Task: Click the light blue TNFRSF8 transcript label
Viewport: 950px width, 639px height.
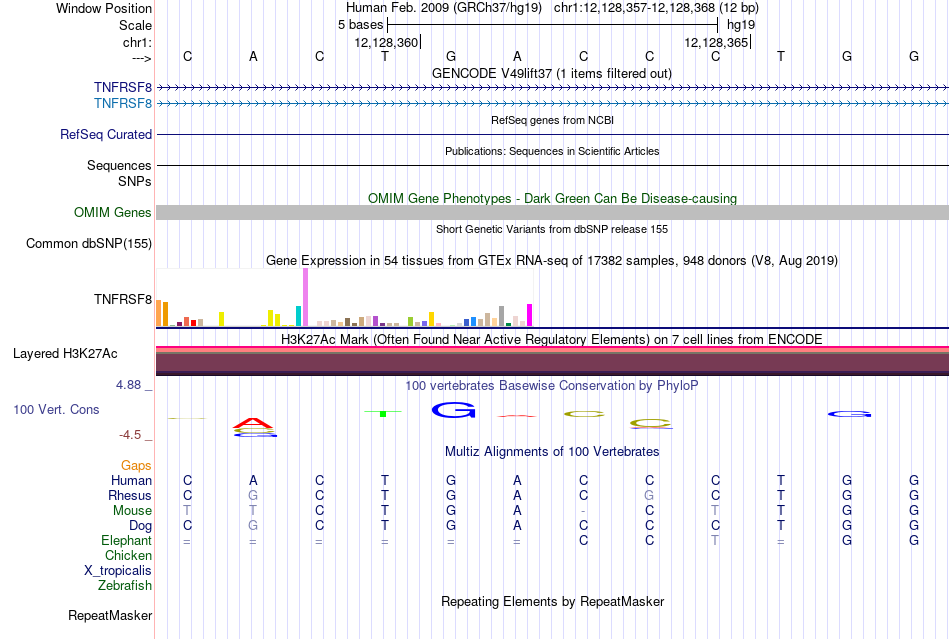Action: point(122,104)
